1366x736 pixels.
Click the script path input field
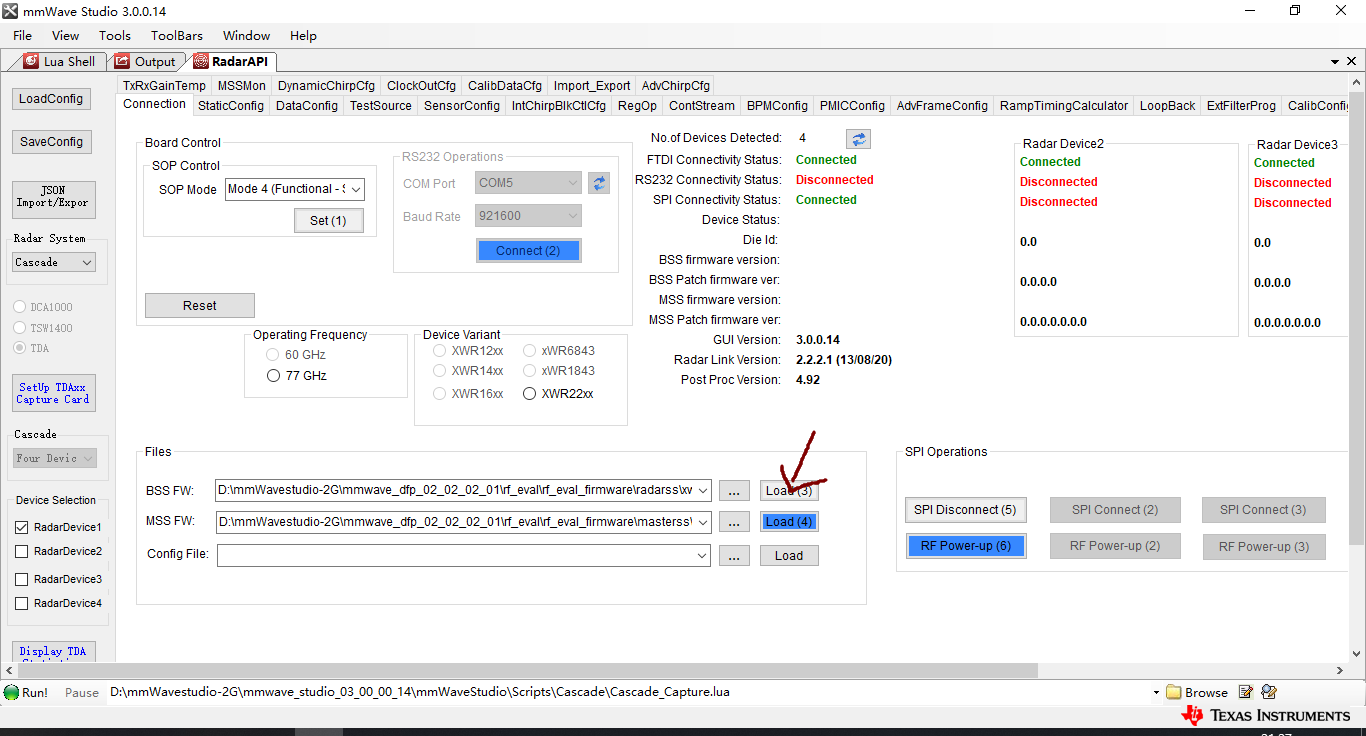626,692
